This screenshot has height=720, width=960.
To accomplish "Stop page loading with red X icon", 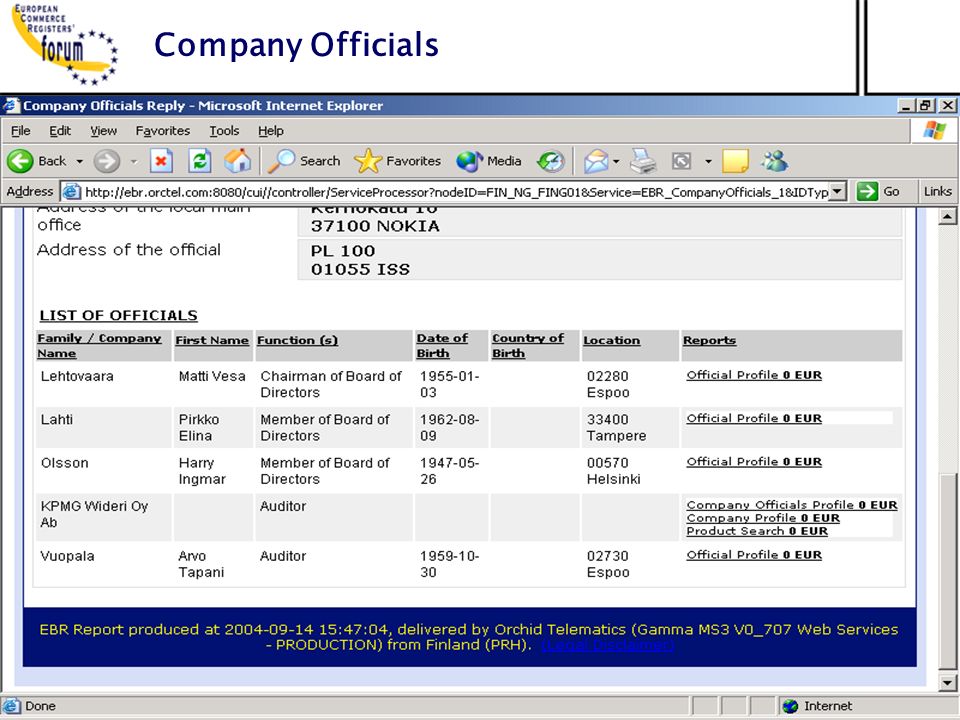I will tap(161, 161).
